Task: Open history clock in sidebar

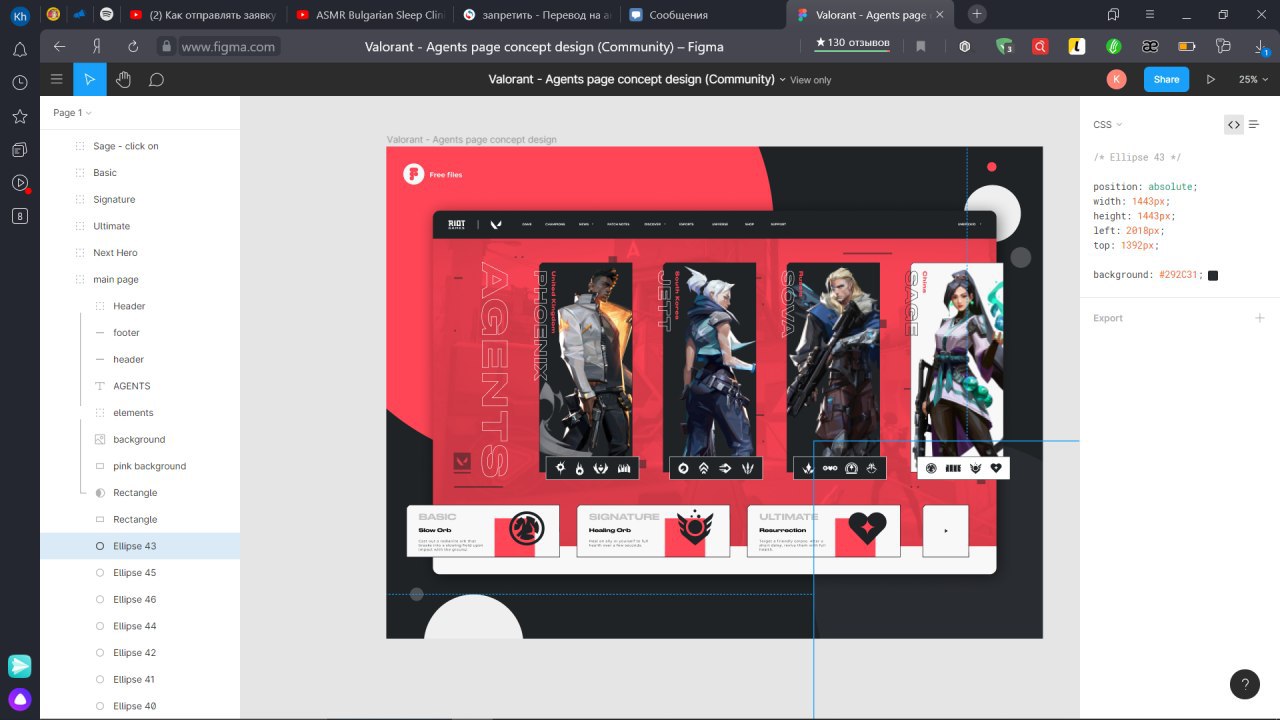Action: coord(19,83)
